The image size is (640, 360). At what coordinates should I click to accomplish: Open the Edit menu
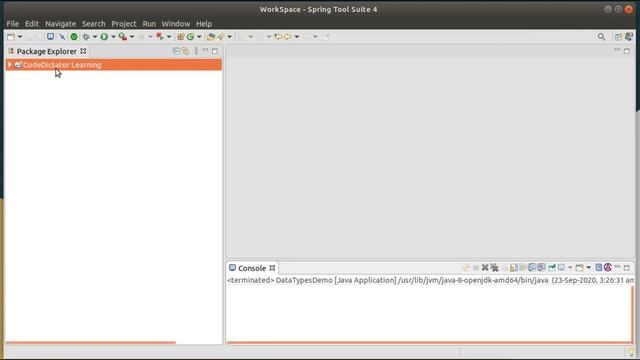(x=32, y=24)
